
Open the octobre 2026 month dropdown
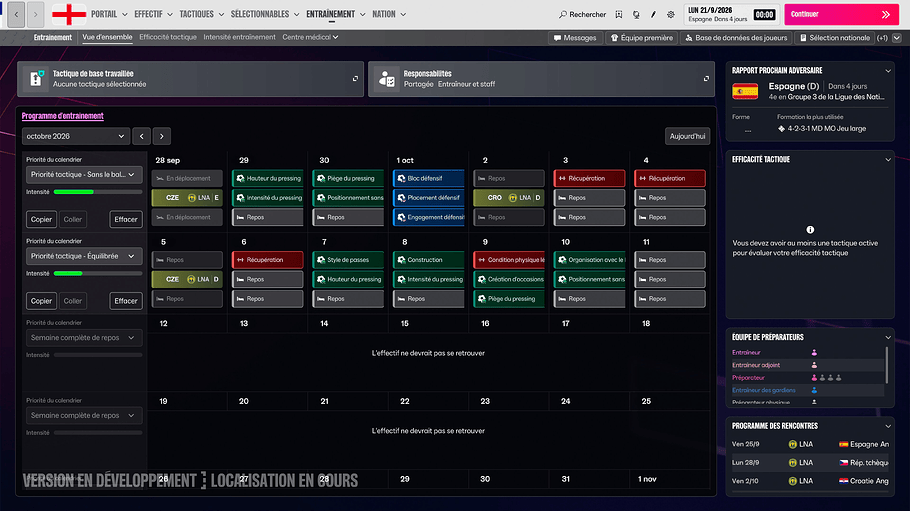(x=76, y=136)
